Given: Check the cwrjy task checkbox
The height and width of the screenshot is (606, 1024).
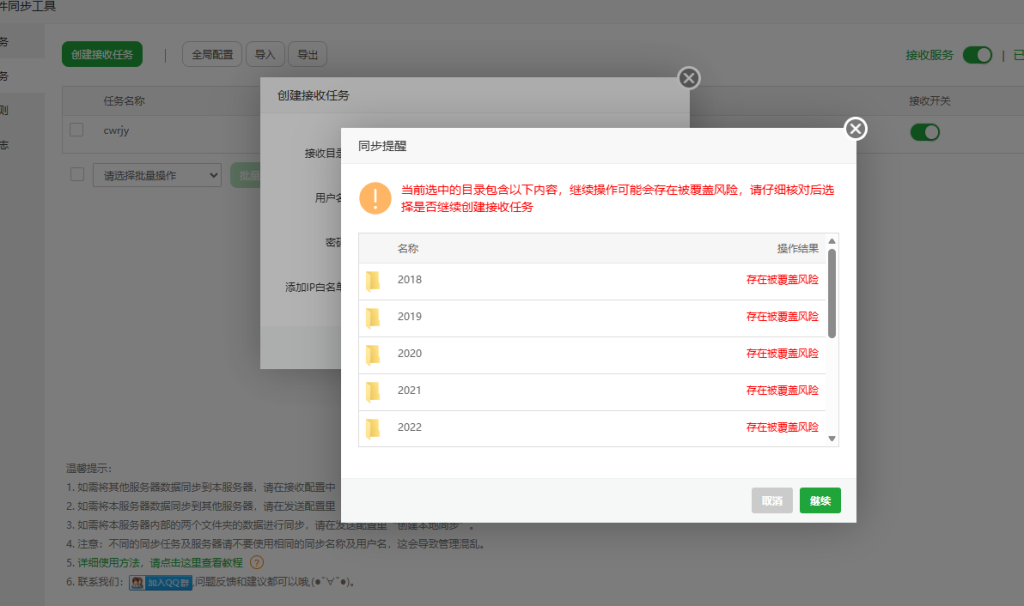Looking at the screenshot, I should (76, 129).
